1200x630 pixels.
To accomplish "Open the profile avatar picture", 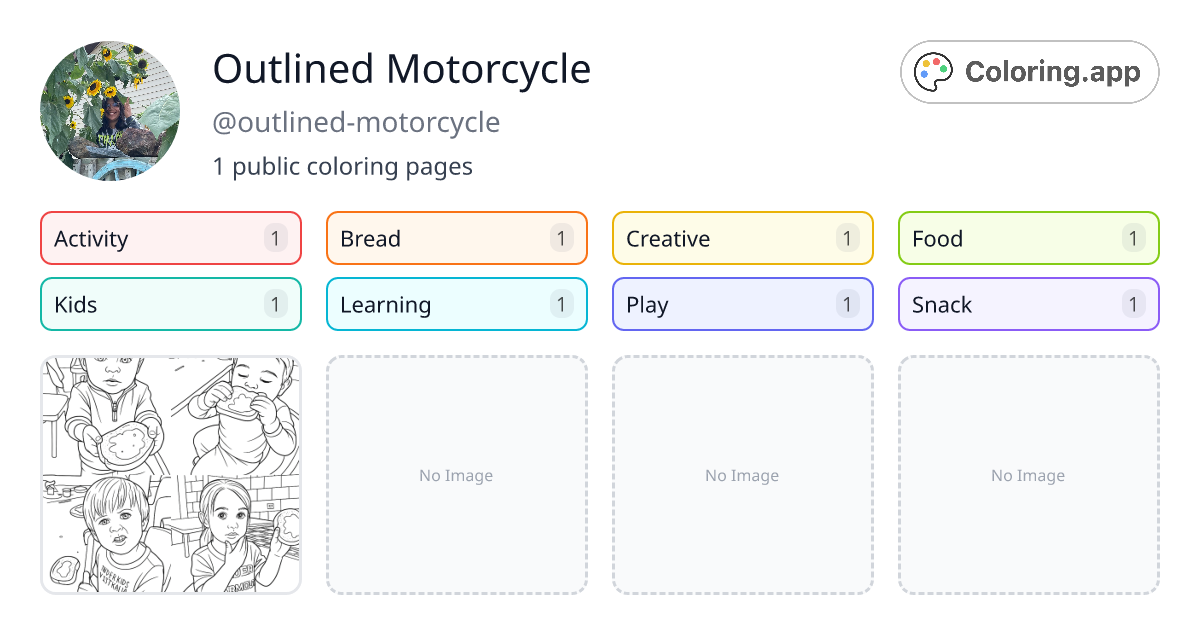I will [x=110, y=111].
